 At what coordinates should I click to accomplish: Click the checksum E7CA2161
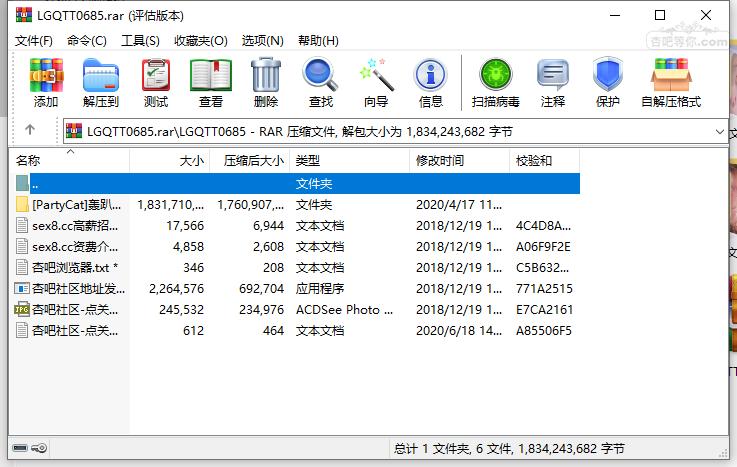click(x=544, y=310)
